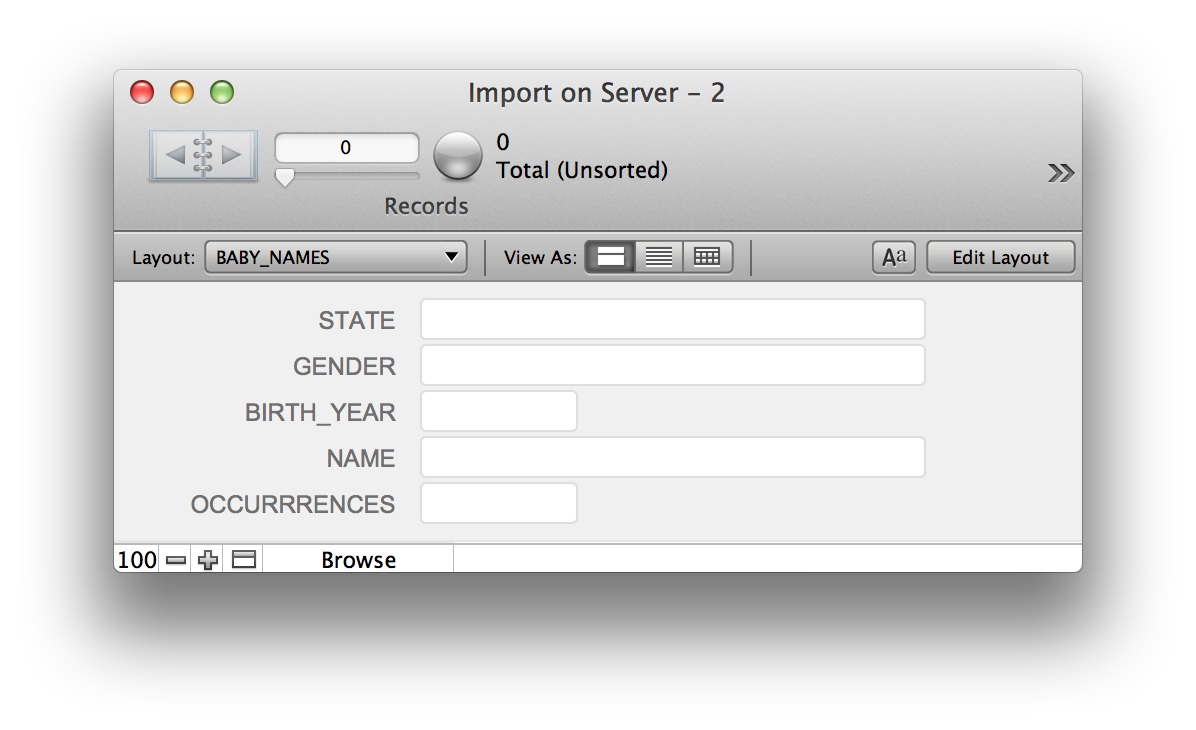Viewport: 1196px width, 730px height.
Task: Open the formatting bar with Aa button
Action: (x=894, y=257)
